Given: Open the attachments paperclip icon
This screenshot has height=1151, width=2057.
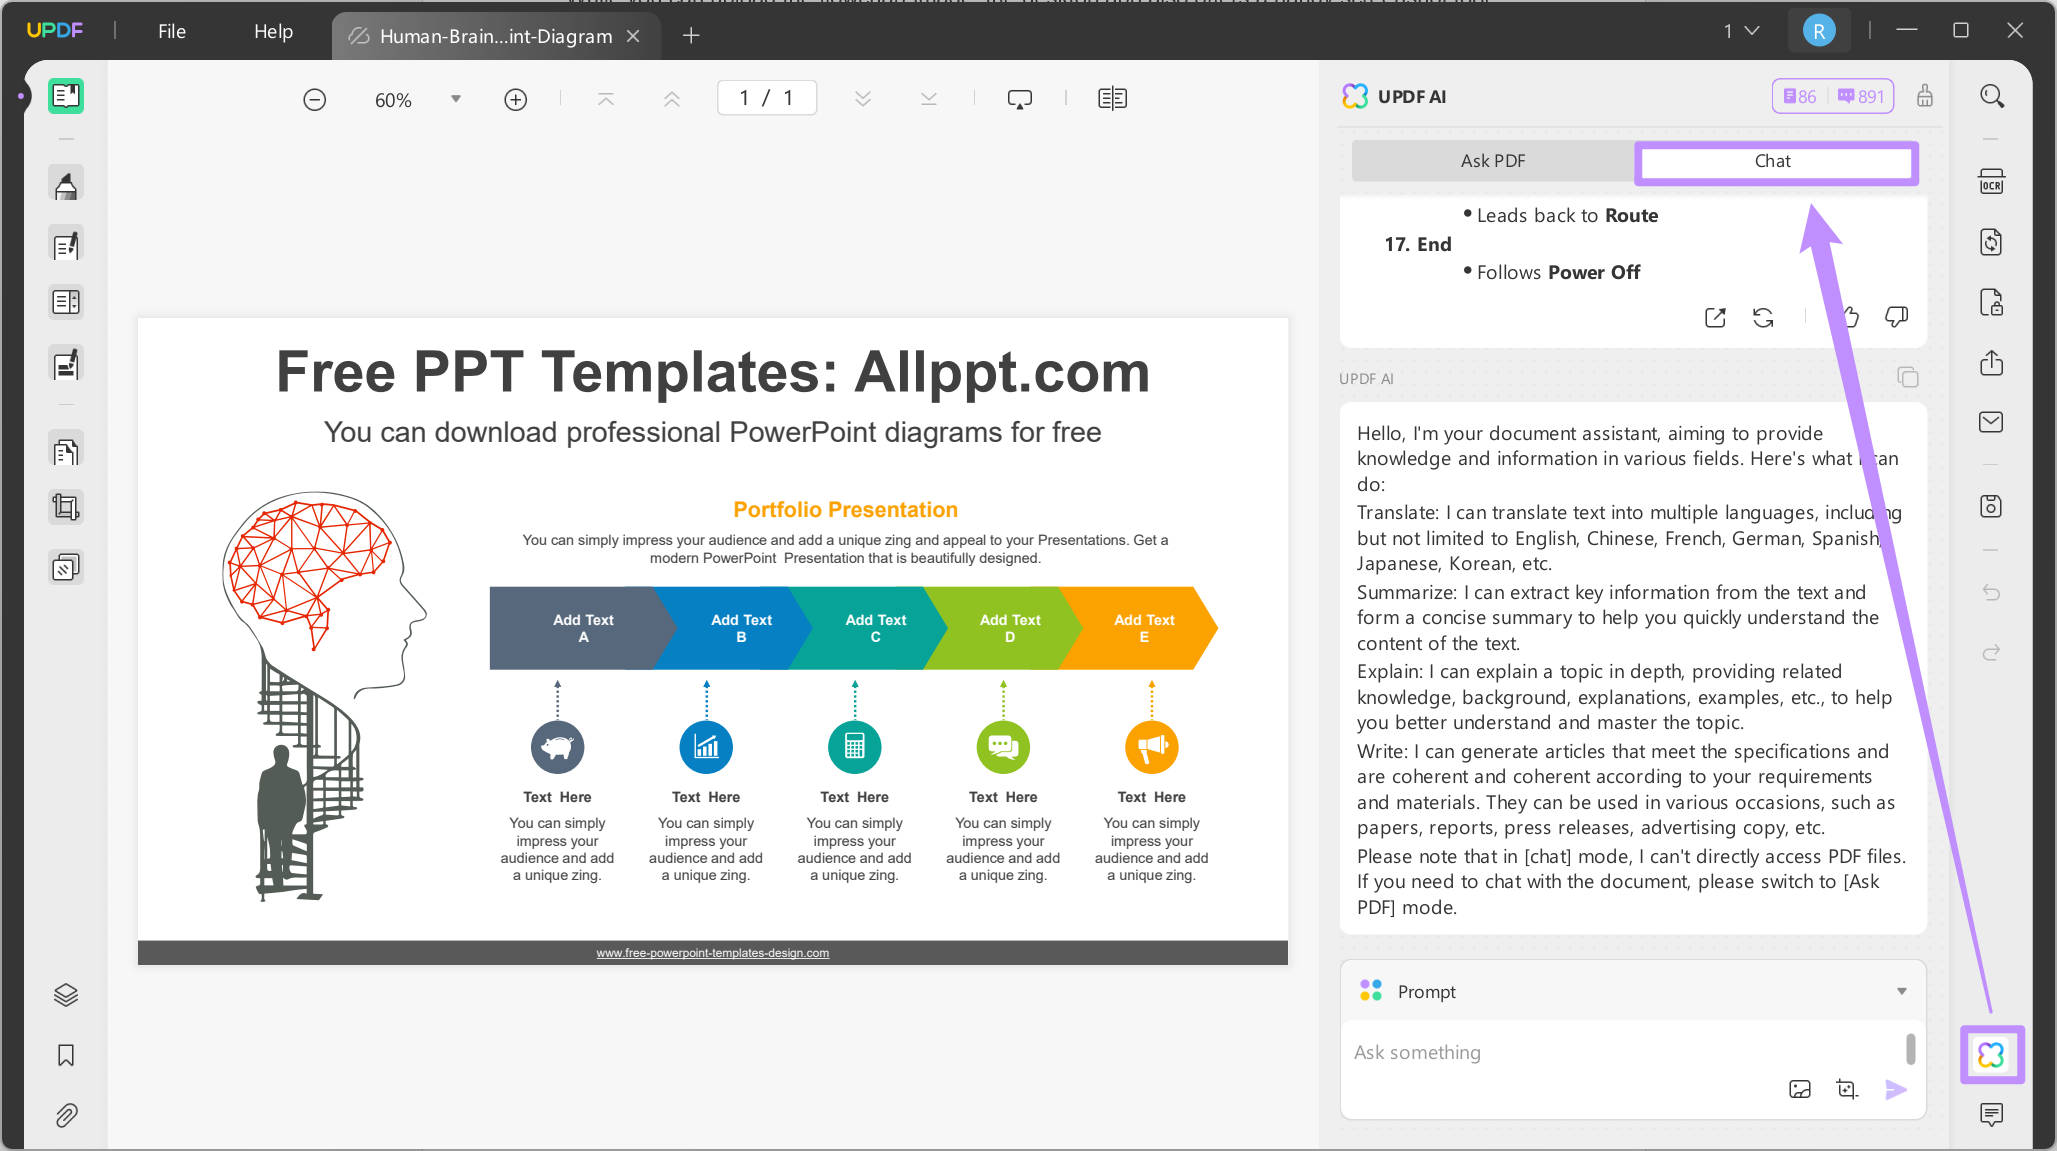Looking at the screenshot, I should (66, 1115).
